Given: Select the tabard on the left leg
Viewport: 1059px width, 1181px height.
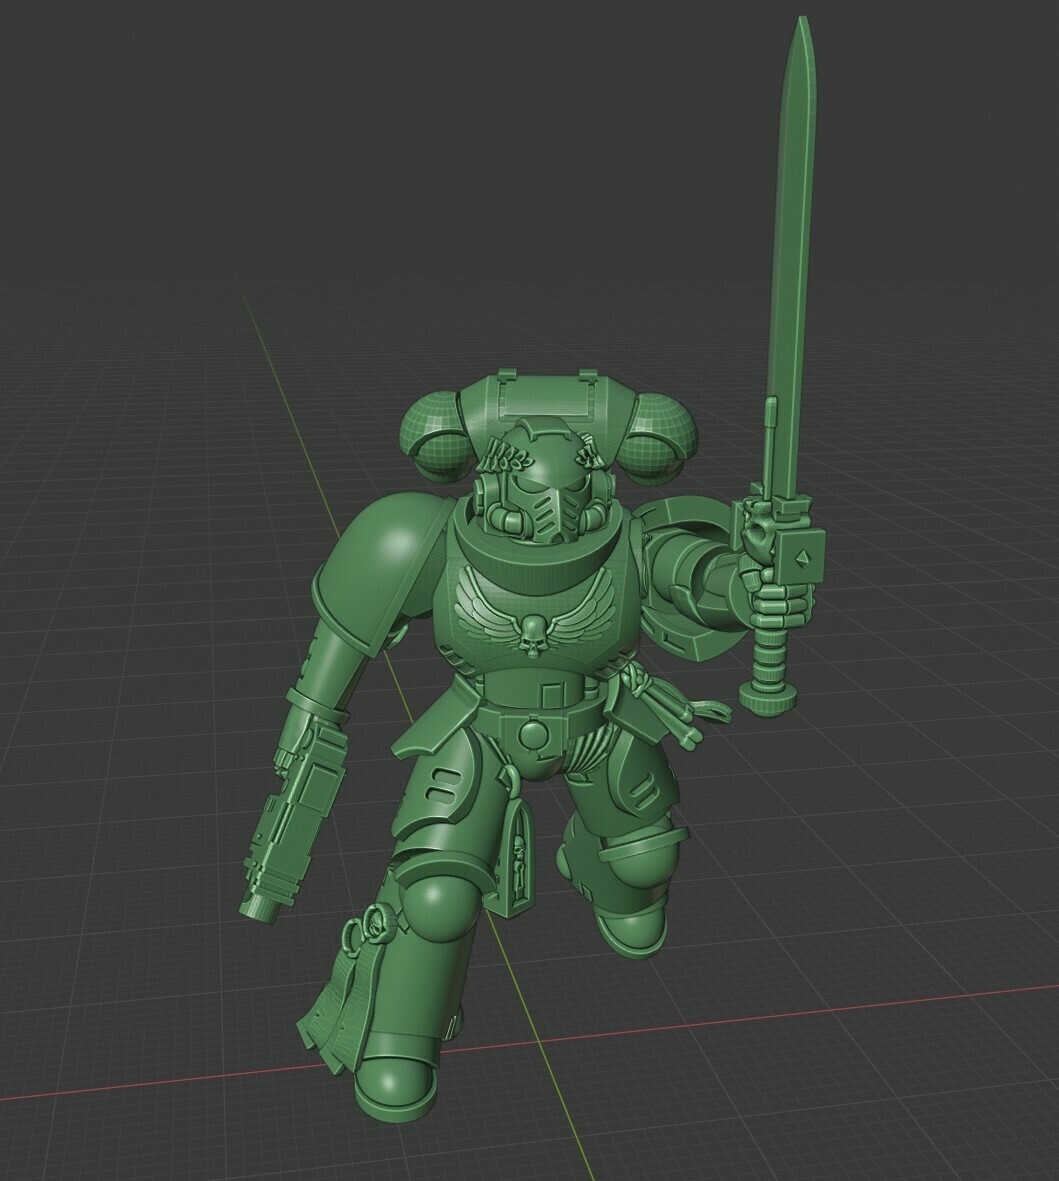Looking at the screenshot, I should click(x=340, y=1000).
